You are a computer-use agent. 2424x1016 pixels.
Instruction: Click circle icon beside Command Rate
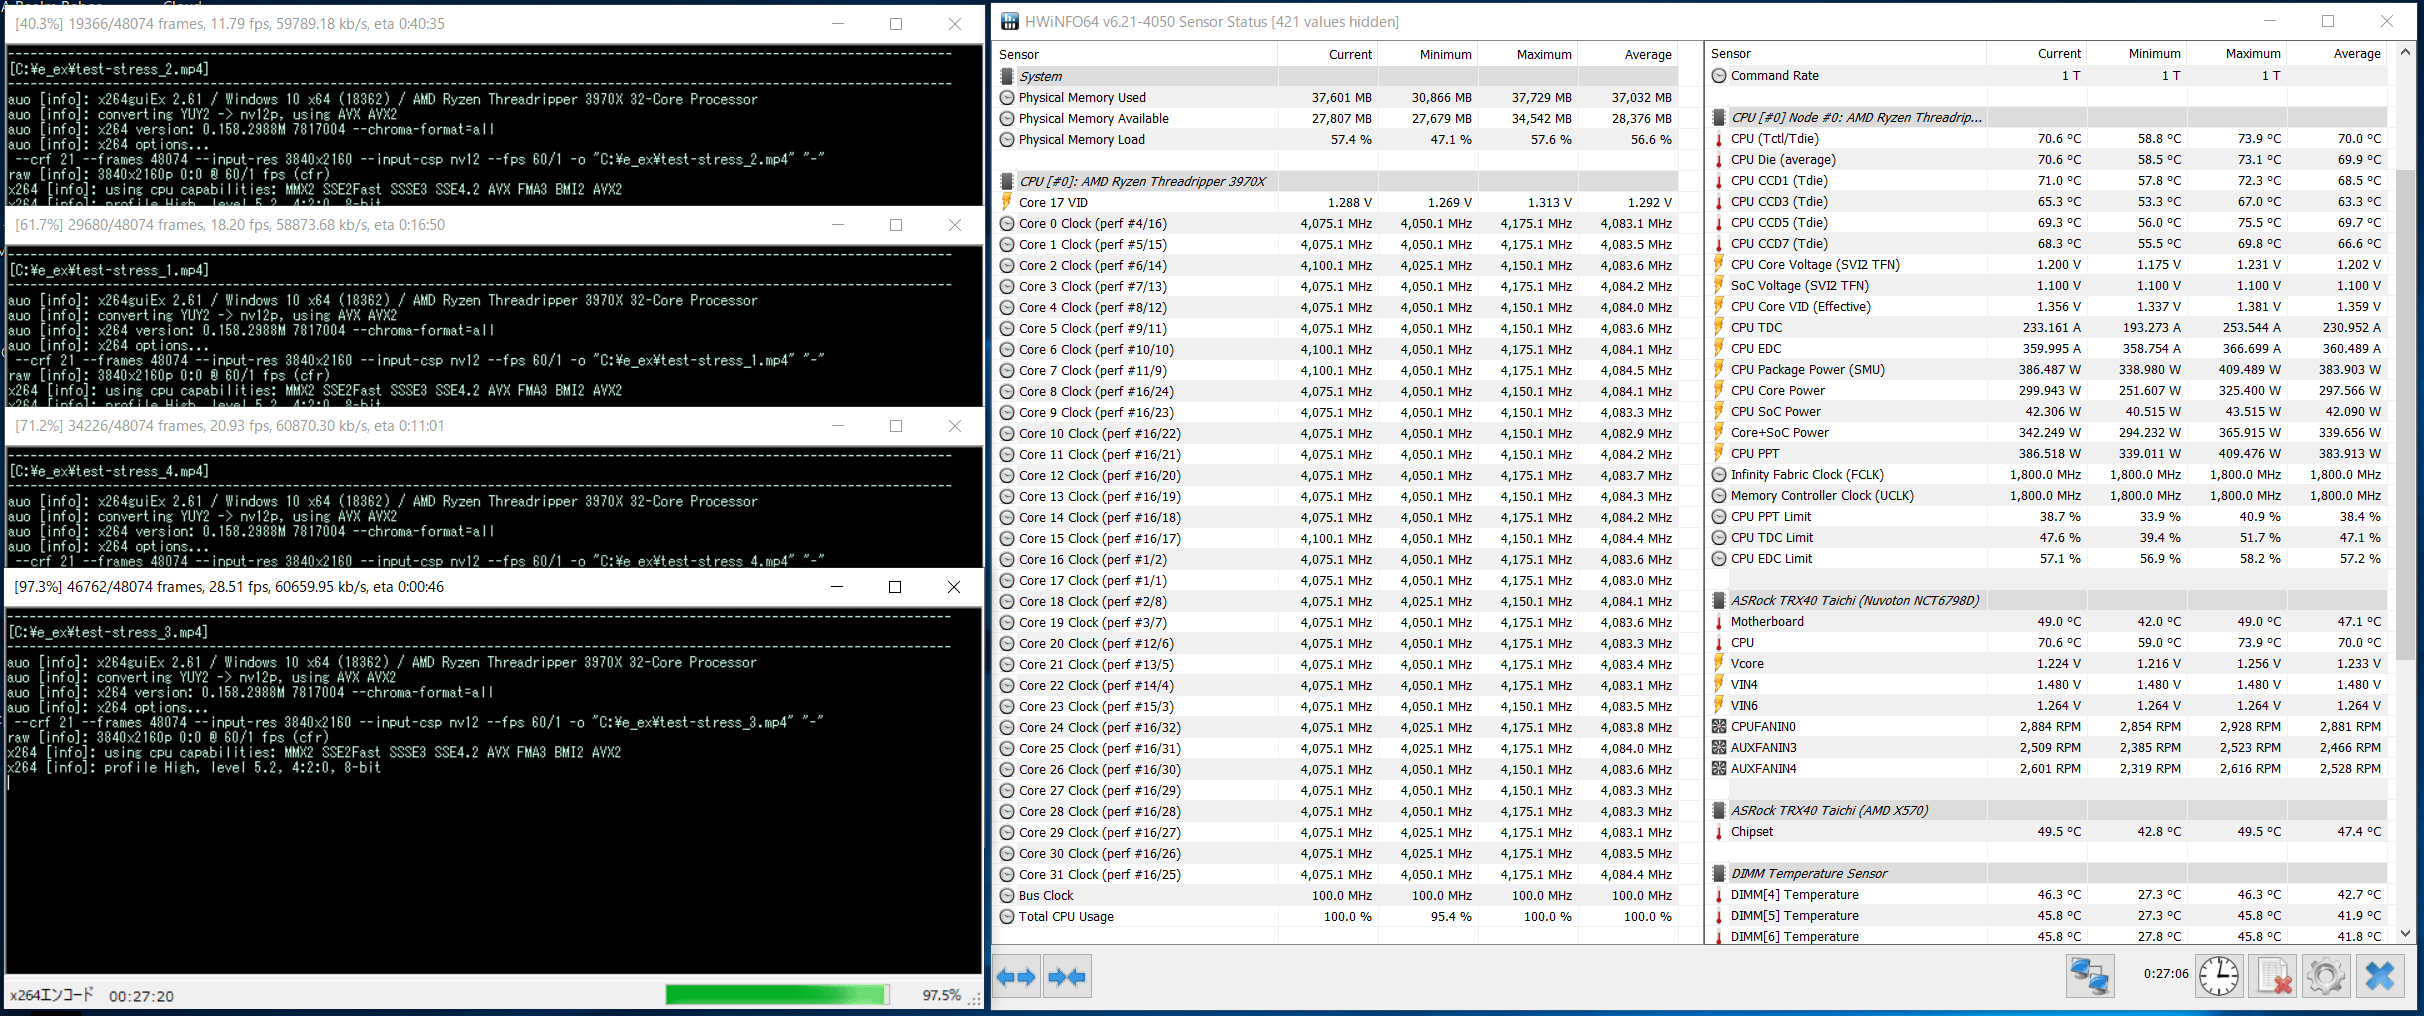pyautogui.click(x=1719, y=75)
